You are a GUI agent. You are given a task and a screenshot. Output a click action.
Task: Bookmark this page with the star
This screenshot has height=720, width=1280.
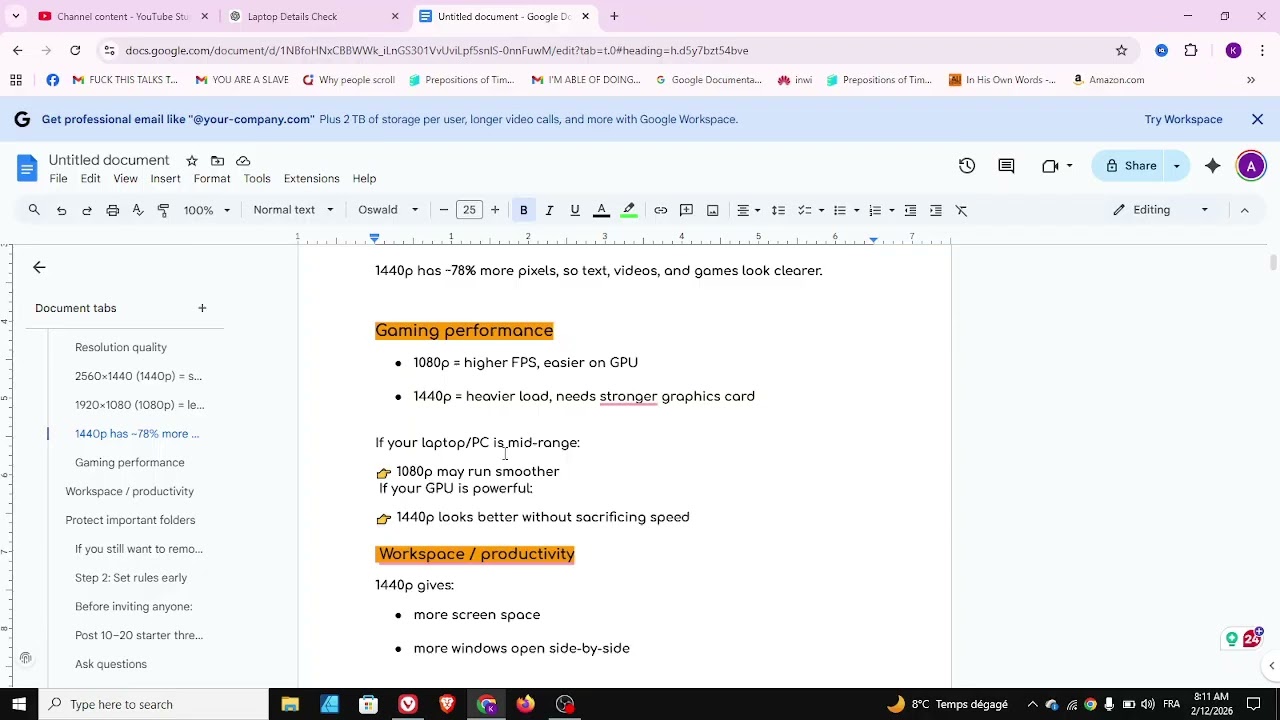coord(1121,50)
